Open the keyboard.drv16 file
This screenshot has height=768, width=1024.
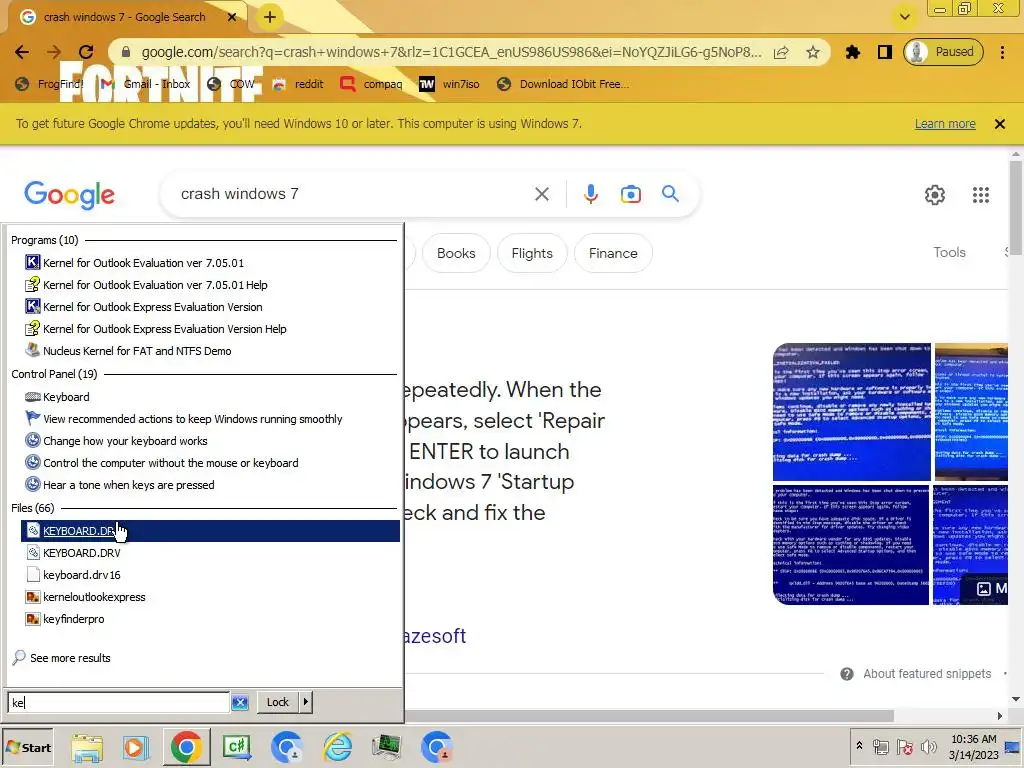pyautogui.click(x=73, y=575)
